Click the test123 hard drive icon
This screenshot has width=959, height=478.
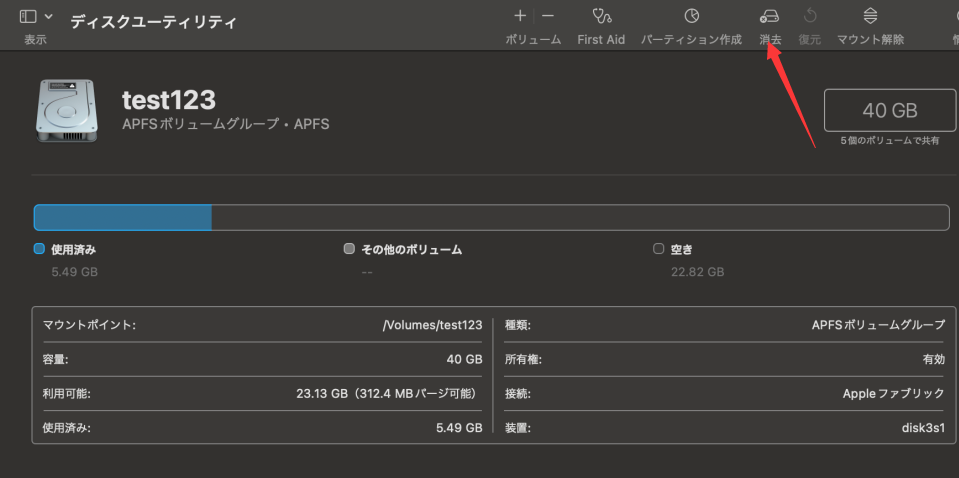(69, 110)
